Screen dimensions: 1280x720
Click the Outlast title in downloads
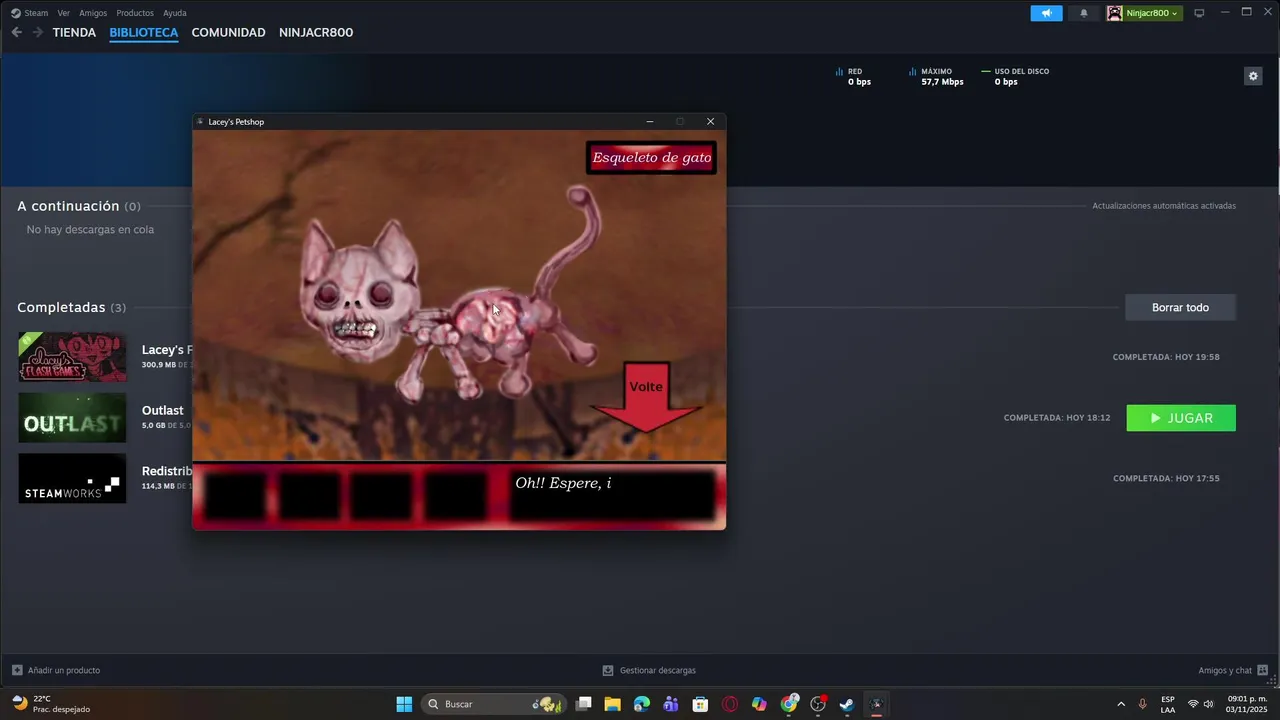pyautogui.click(x=162, y=410)
